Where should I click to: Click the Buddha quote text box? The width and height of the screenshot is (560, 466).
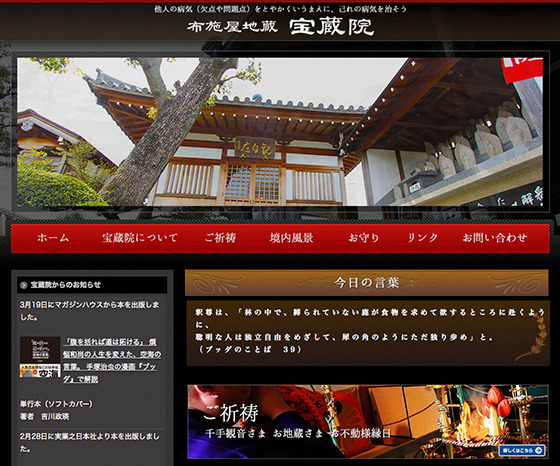pyautogui.click(x=368, y=333)
